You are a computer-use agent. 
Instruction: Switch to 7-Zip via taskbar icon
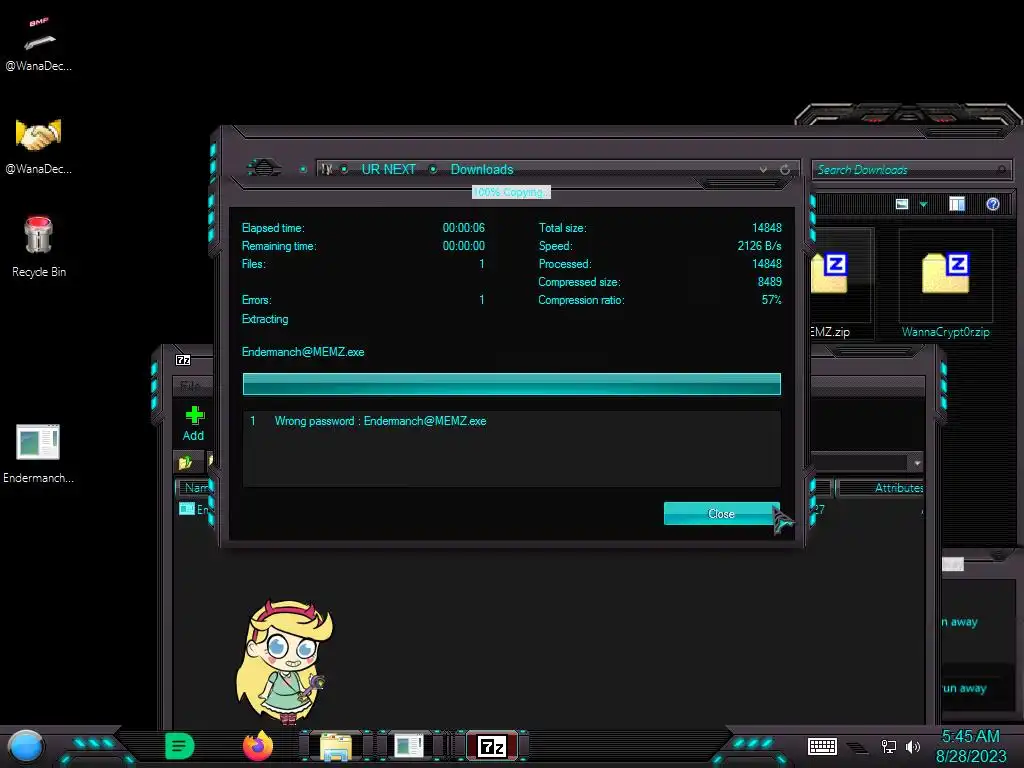tap(492, 746)
